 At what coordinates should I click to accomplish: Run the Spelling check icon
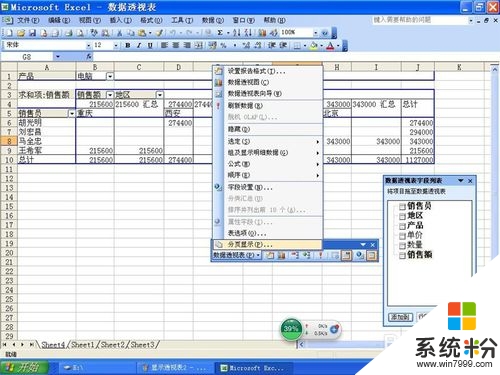point(94,33)
